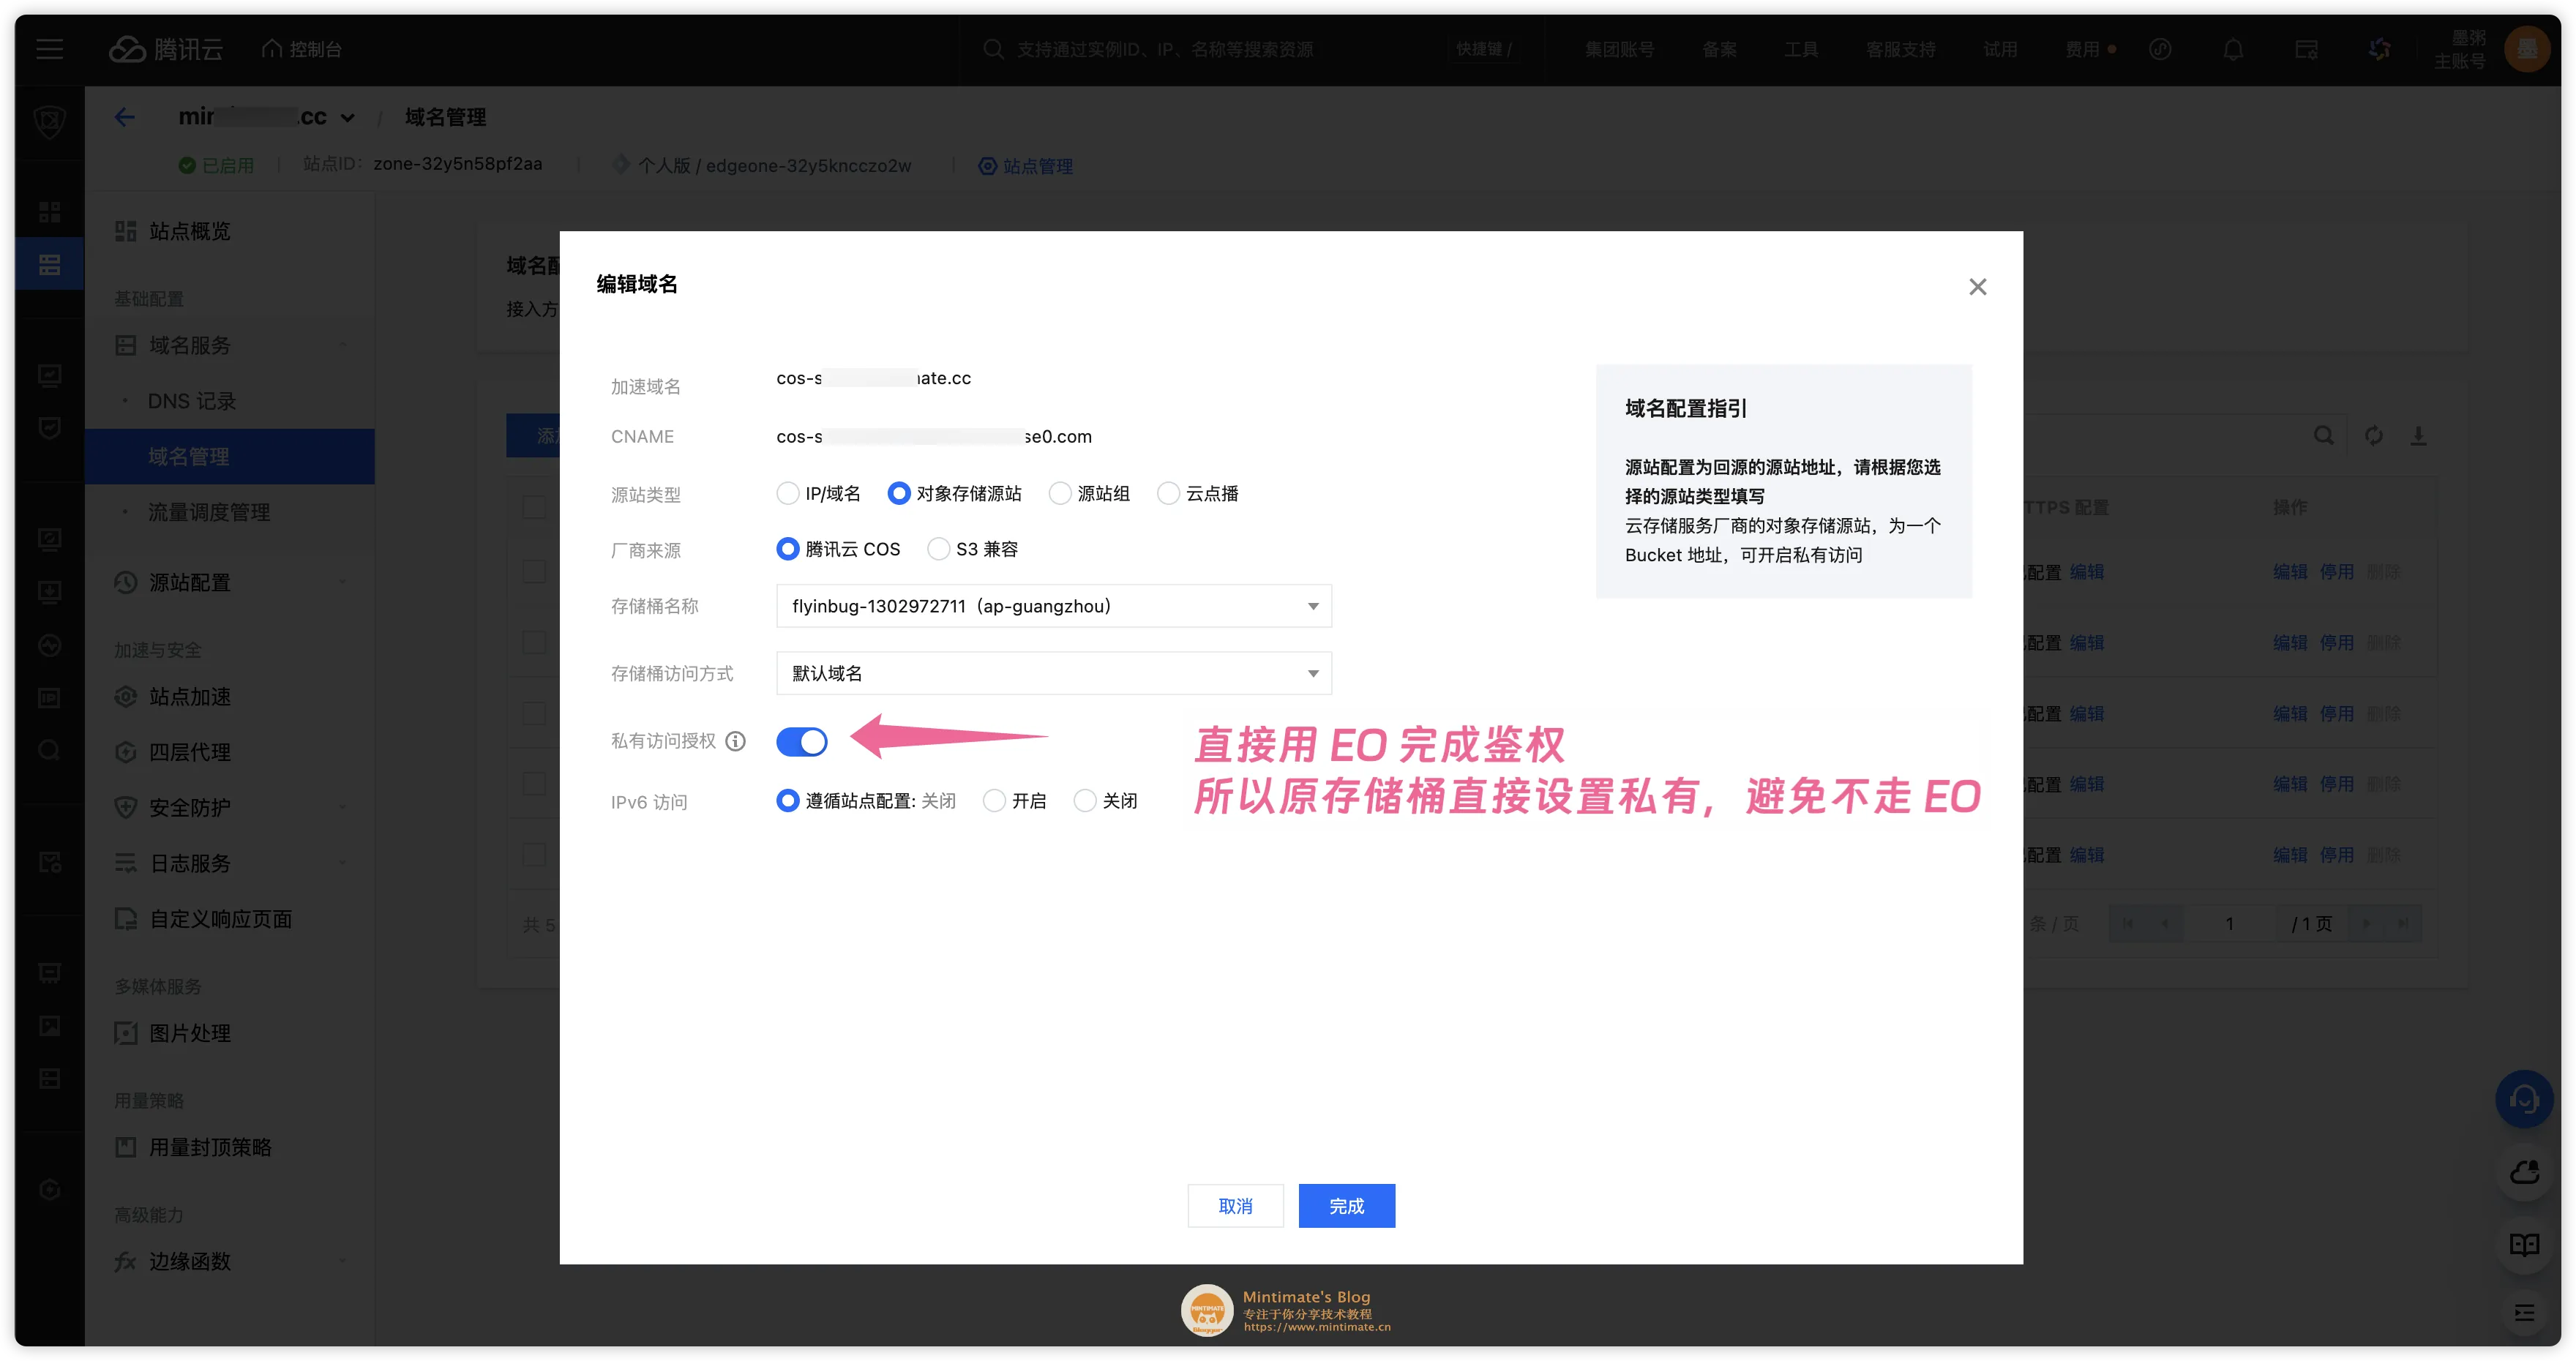Choose the 源站组 origin type
The image size is (2576, 1361).
[1059, 493]
